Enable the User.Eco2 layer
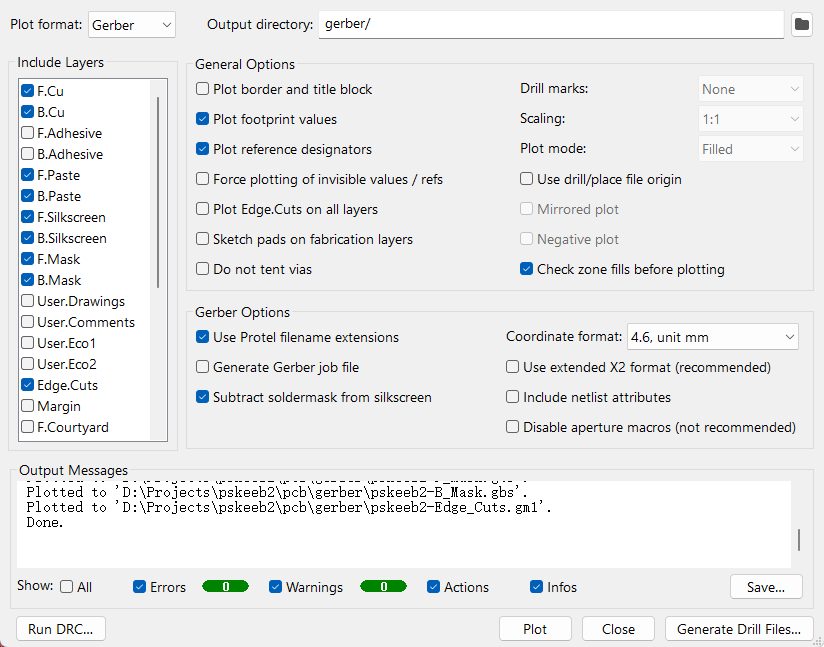This screenshot has height=647, width=824. (x=28, y=364)
